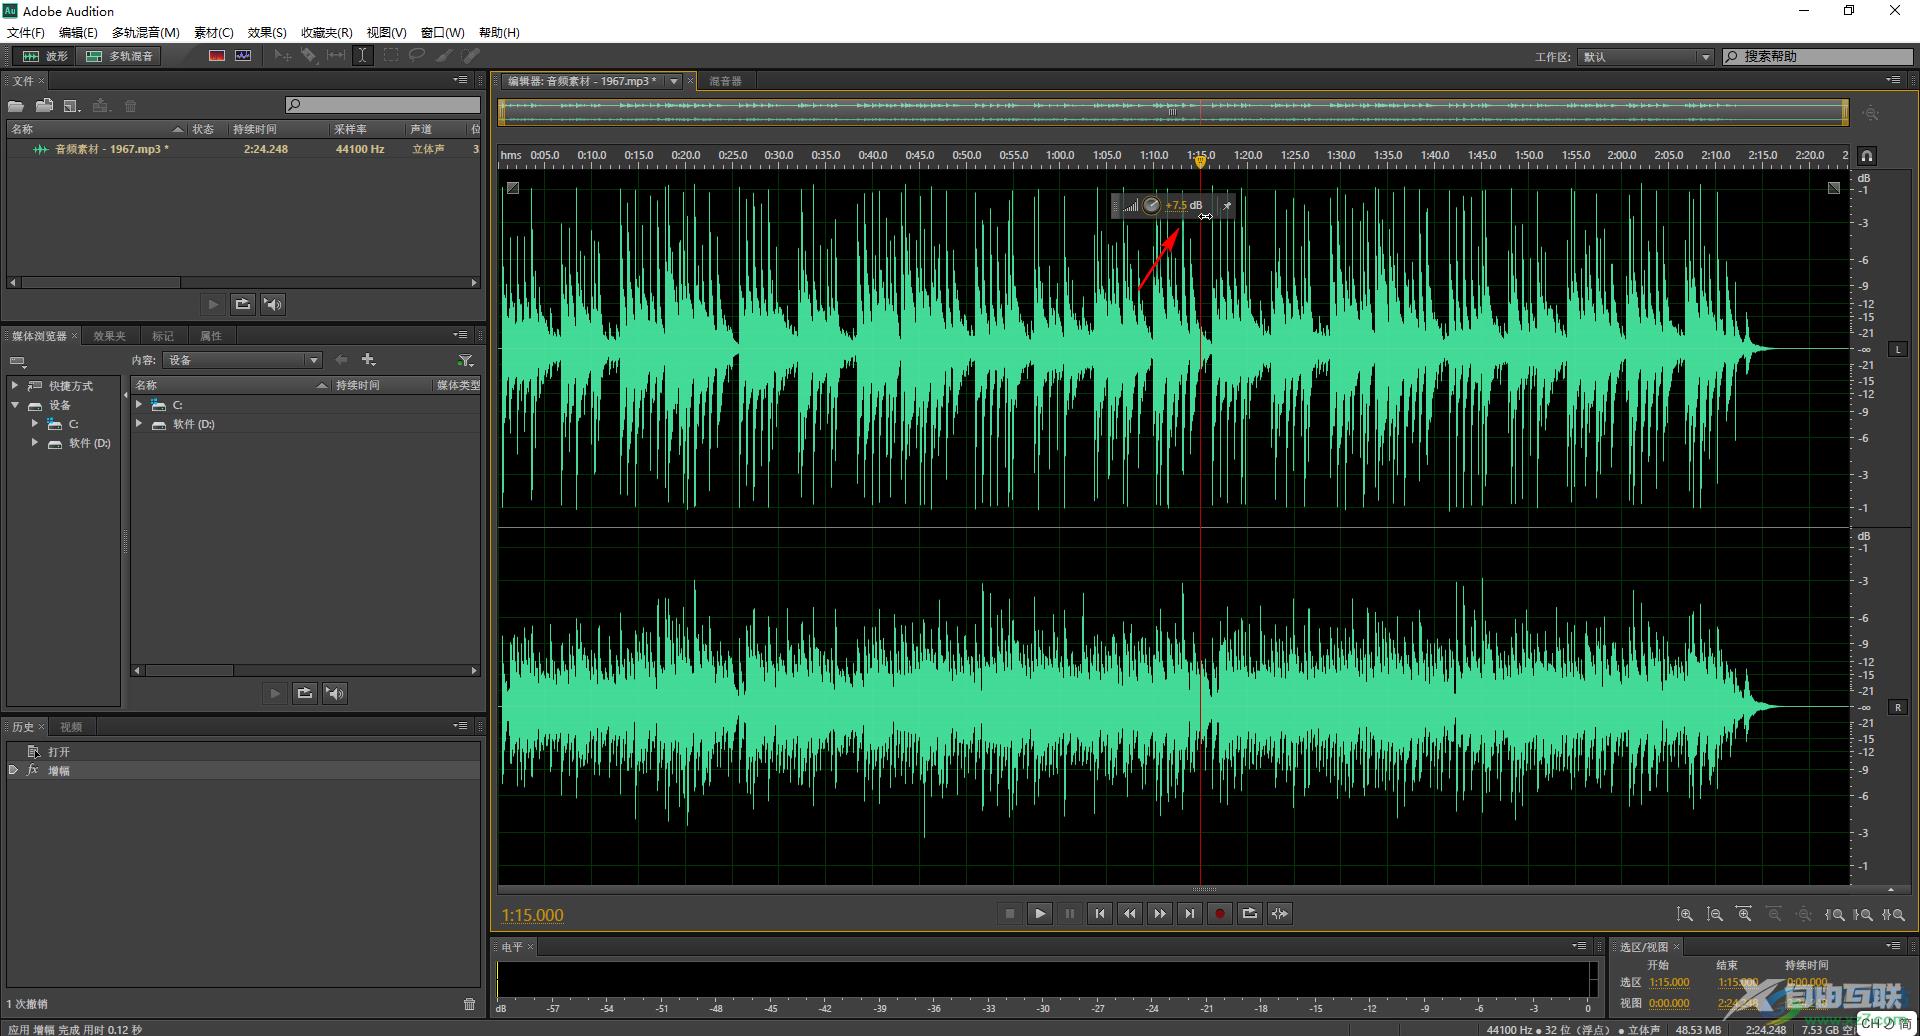
Task: Open the 收藏夹(R) menu
Action: [x=326, y=33]
